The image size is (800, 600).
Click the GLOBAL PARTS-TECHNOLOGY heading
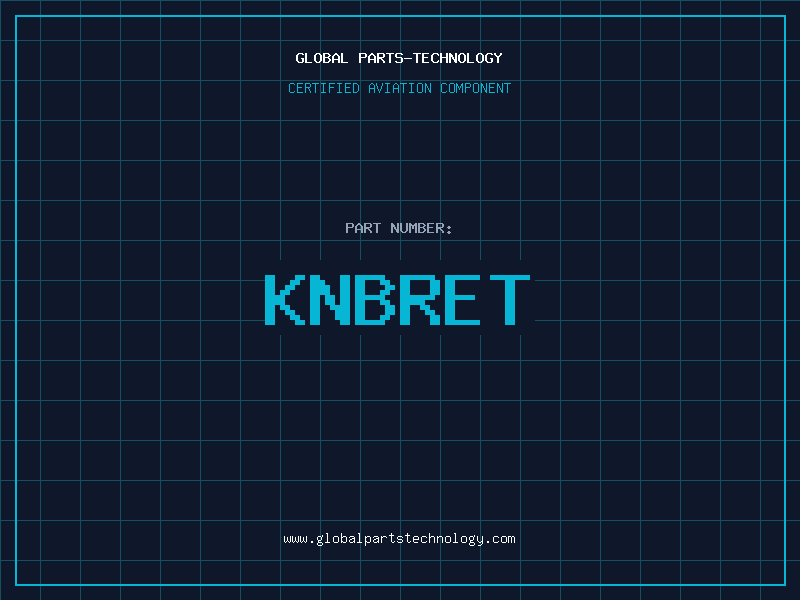[x=399, y=58]
